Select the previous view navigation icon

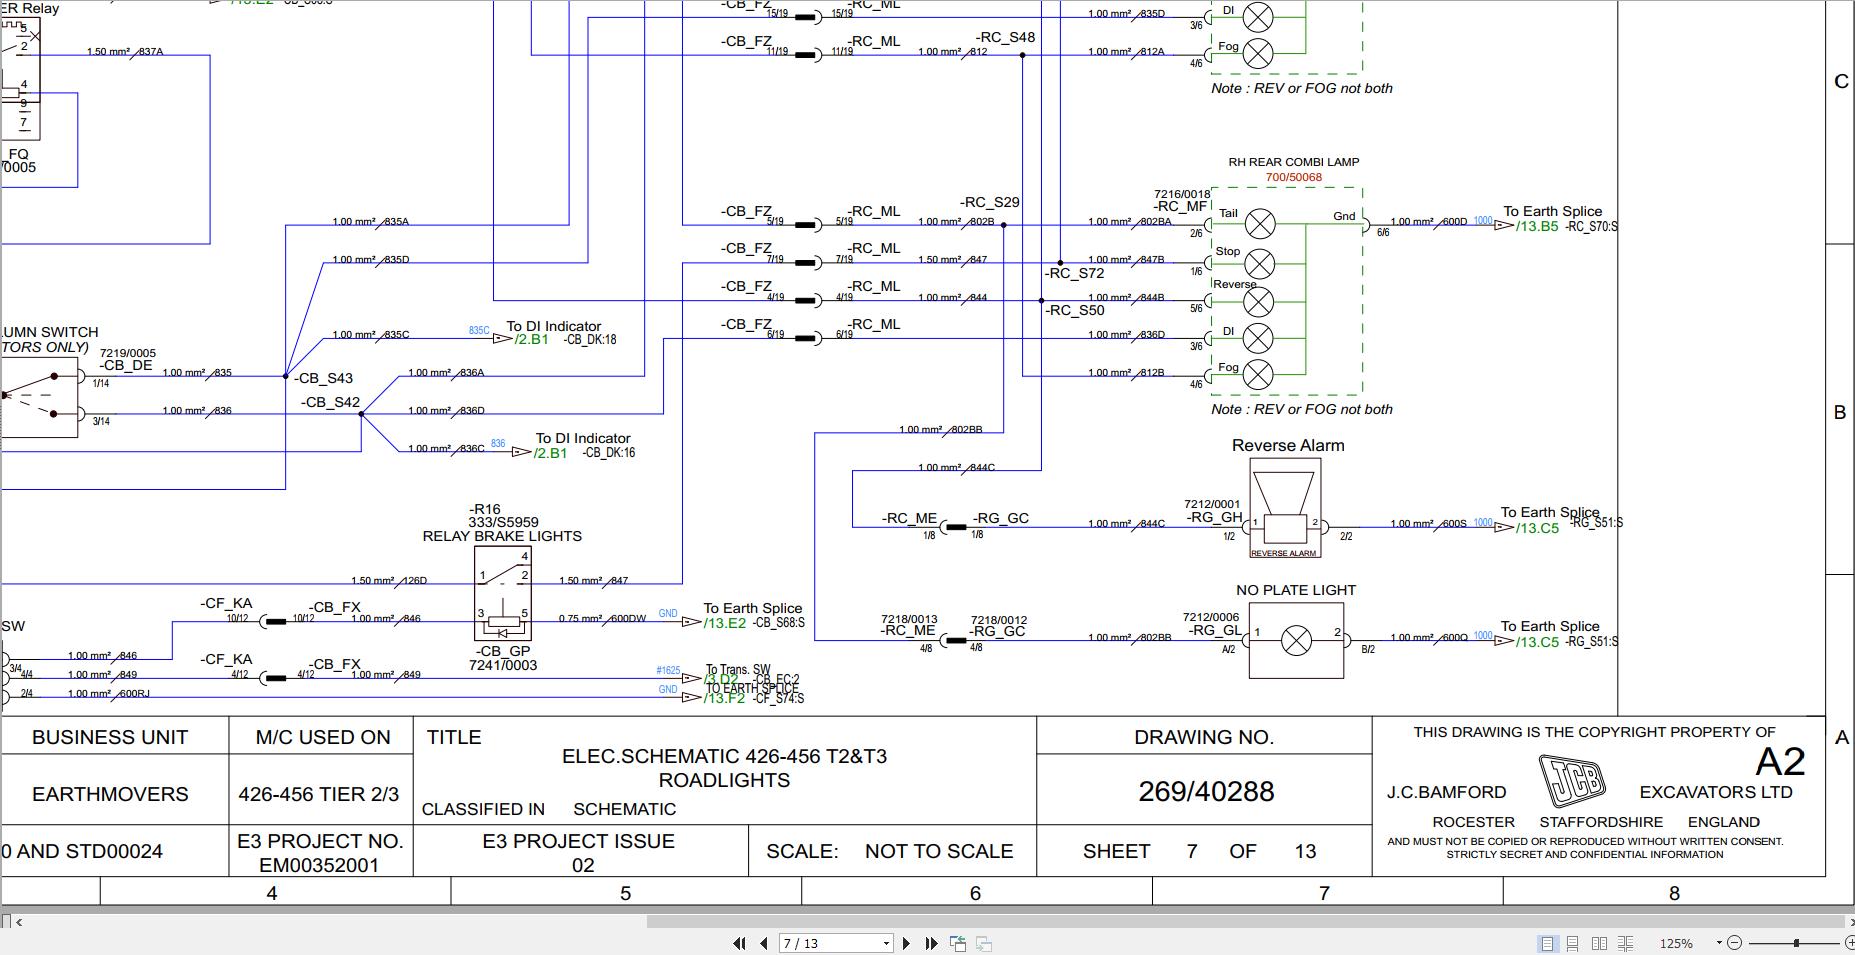click(957, 942)
